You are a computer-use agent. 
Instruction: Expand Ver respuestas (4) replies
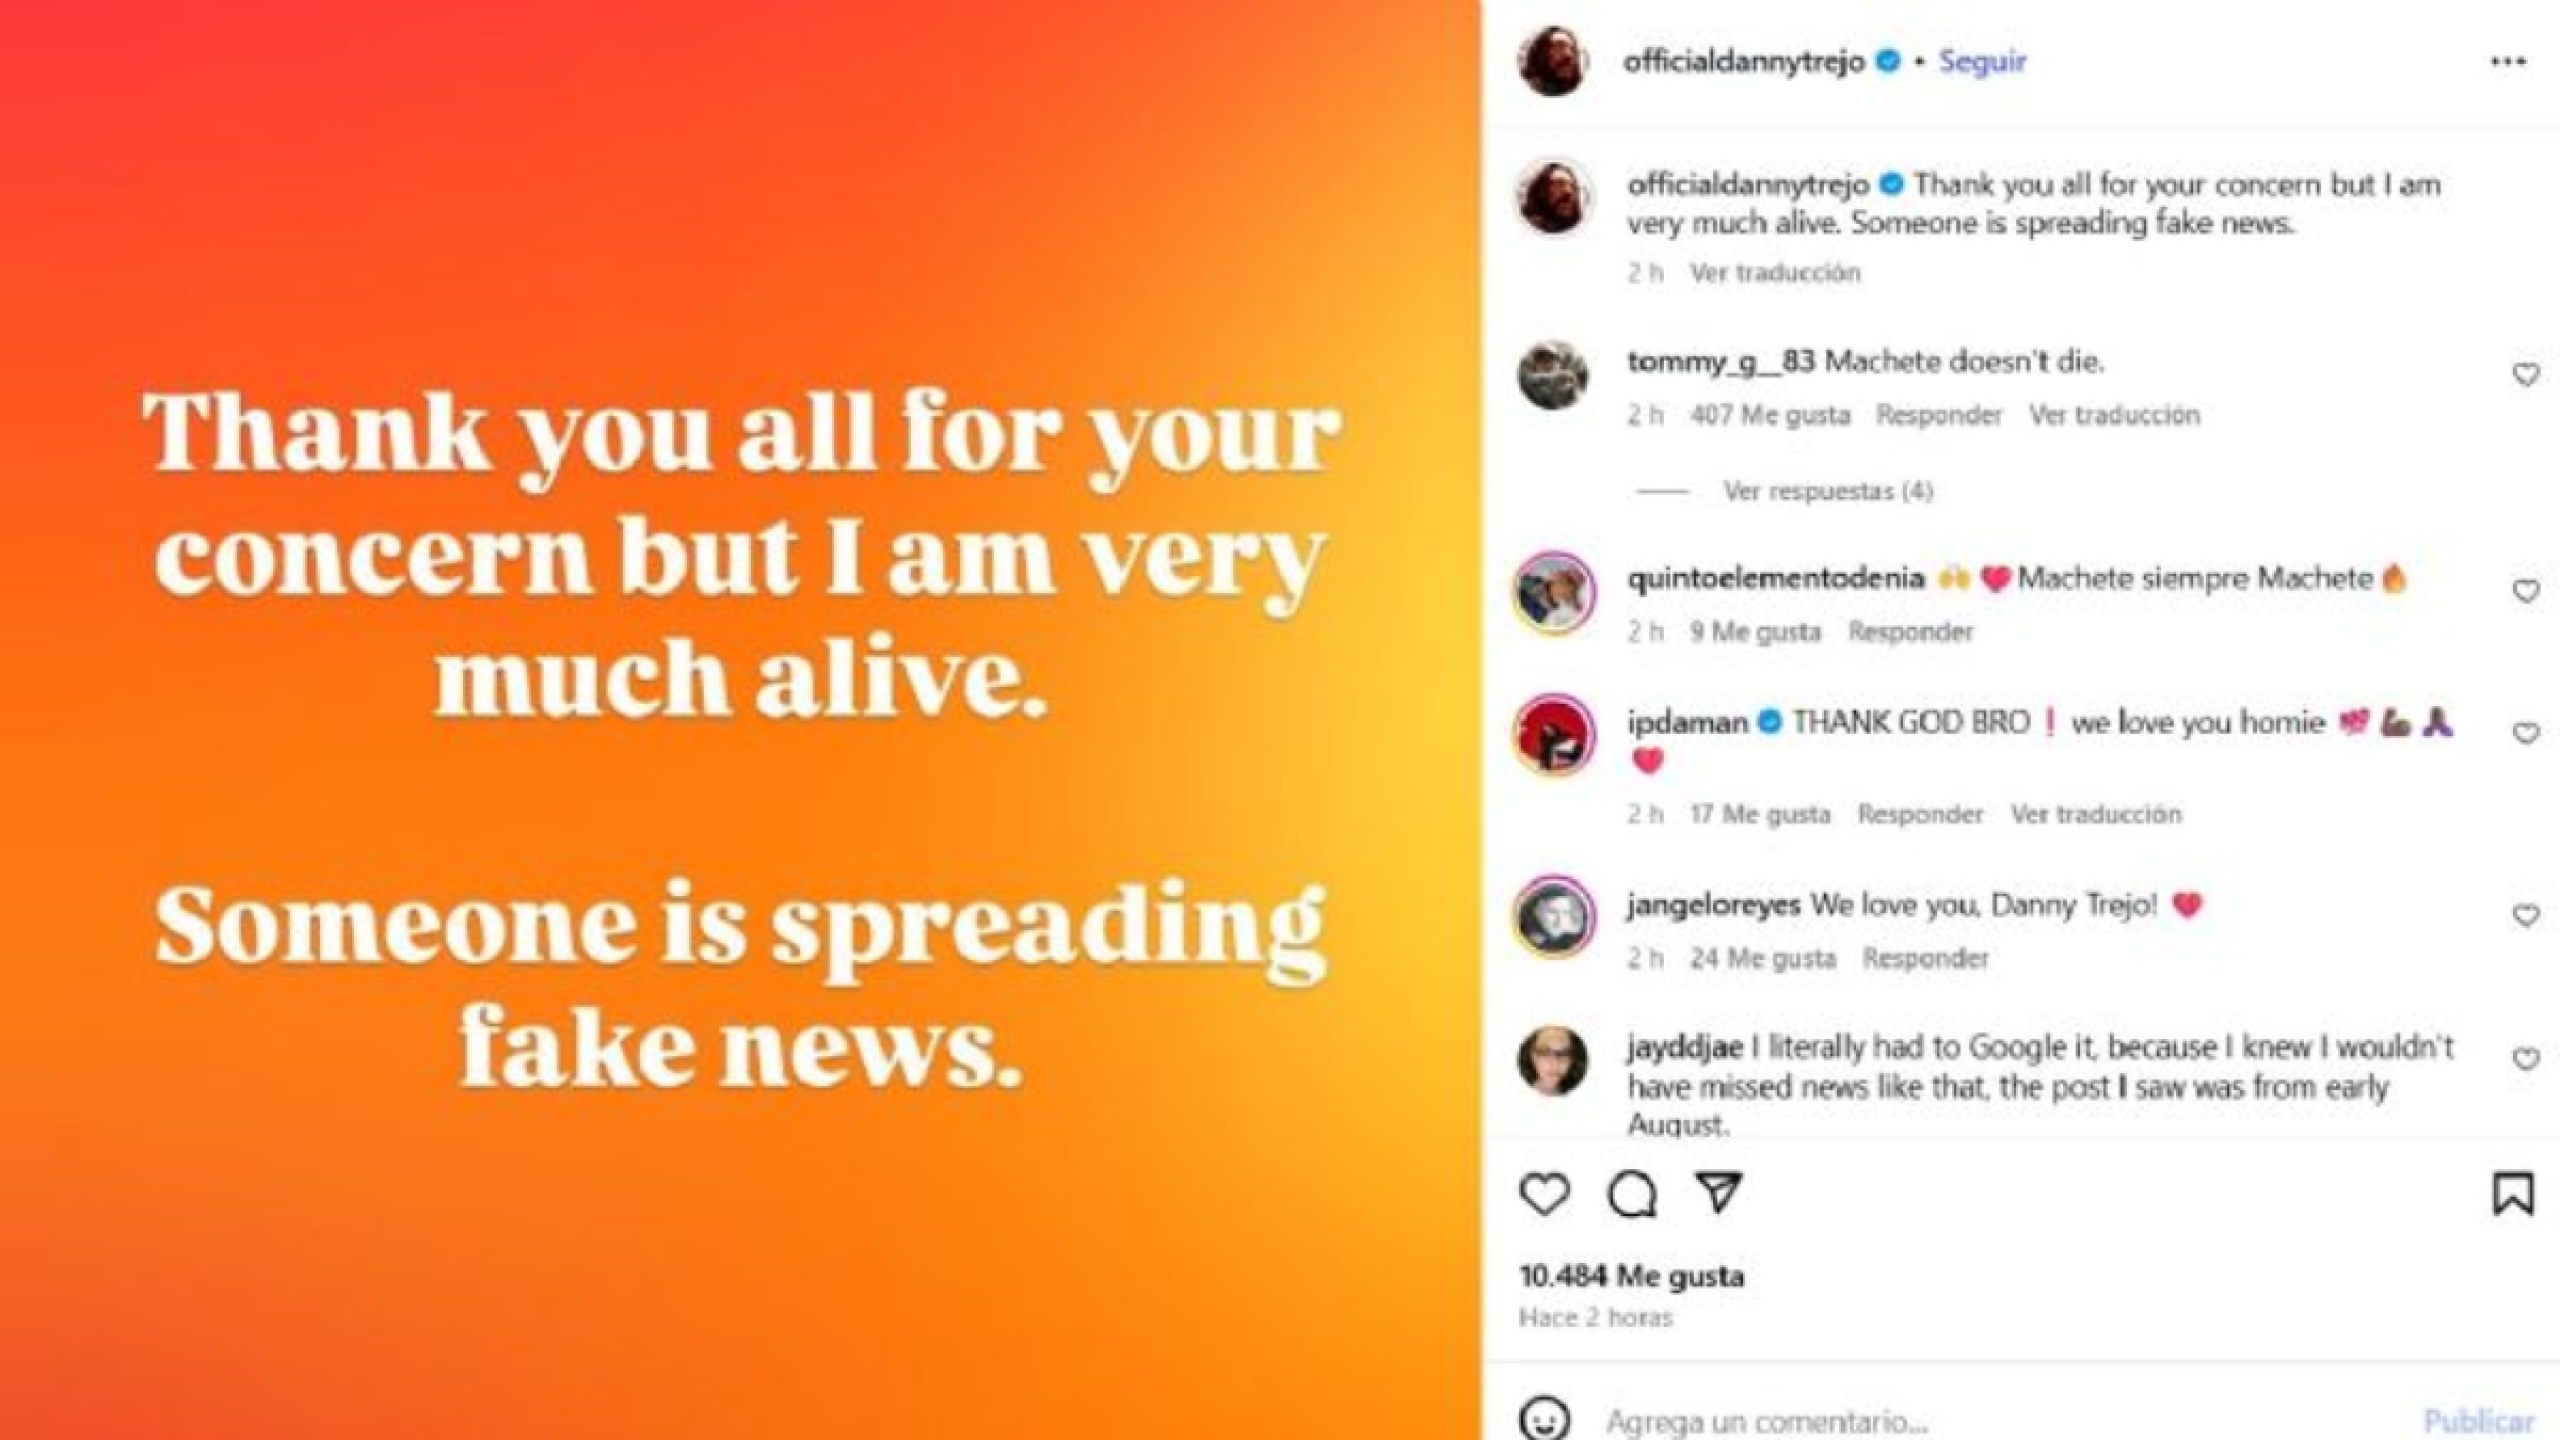1828,491
